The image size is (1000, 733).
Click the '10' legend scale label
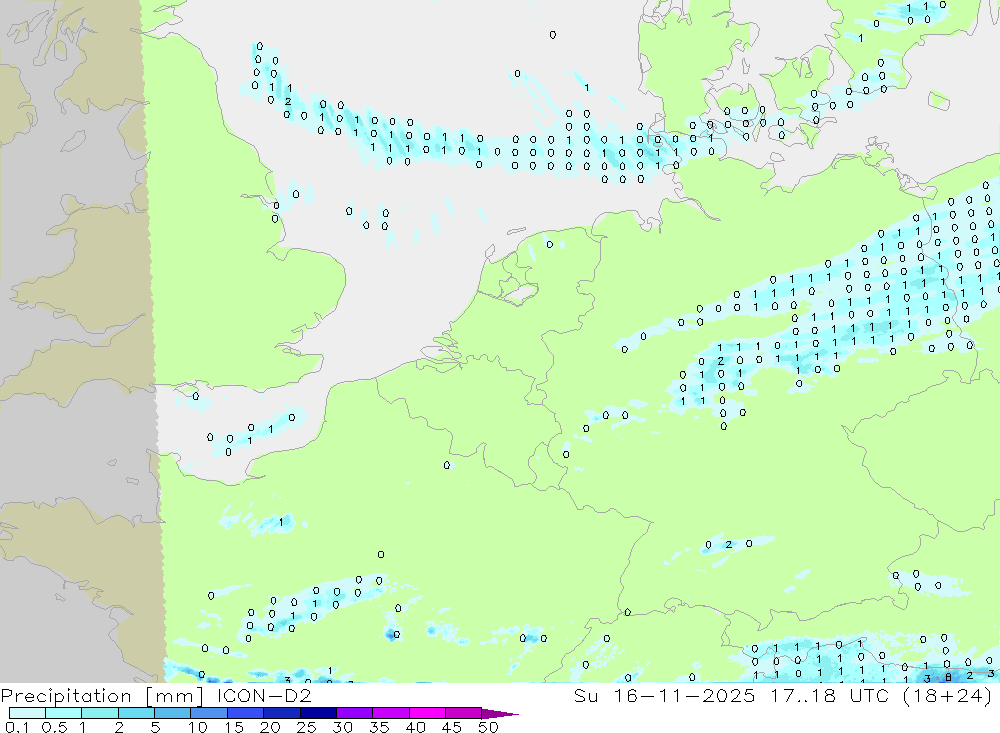click(197, 727)
